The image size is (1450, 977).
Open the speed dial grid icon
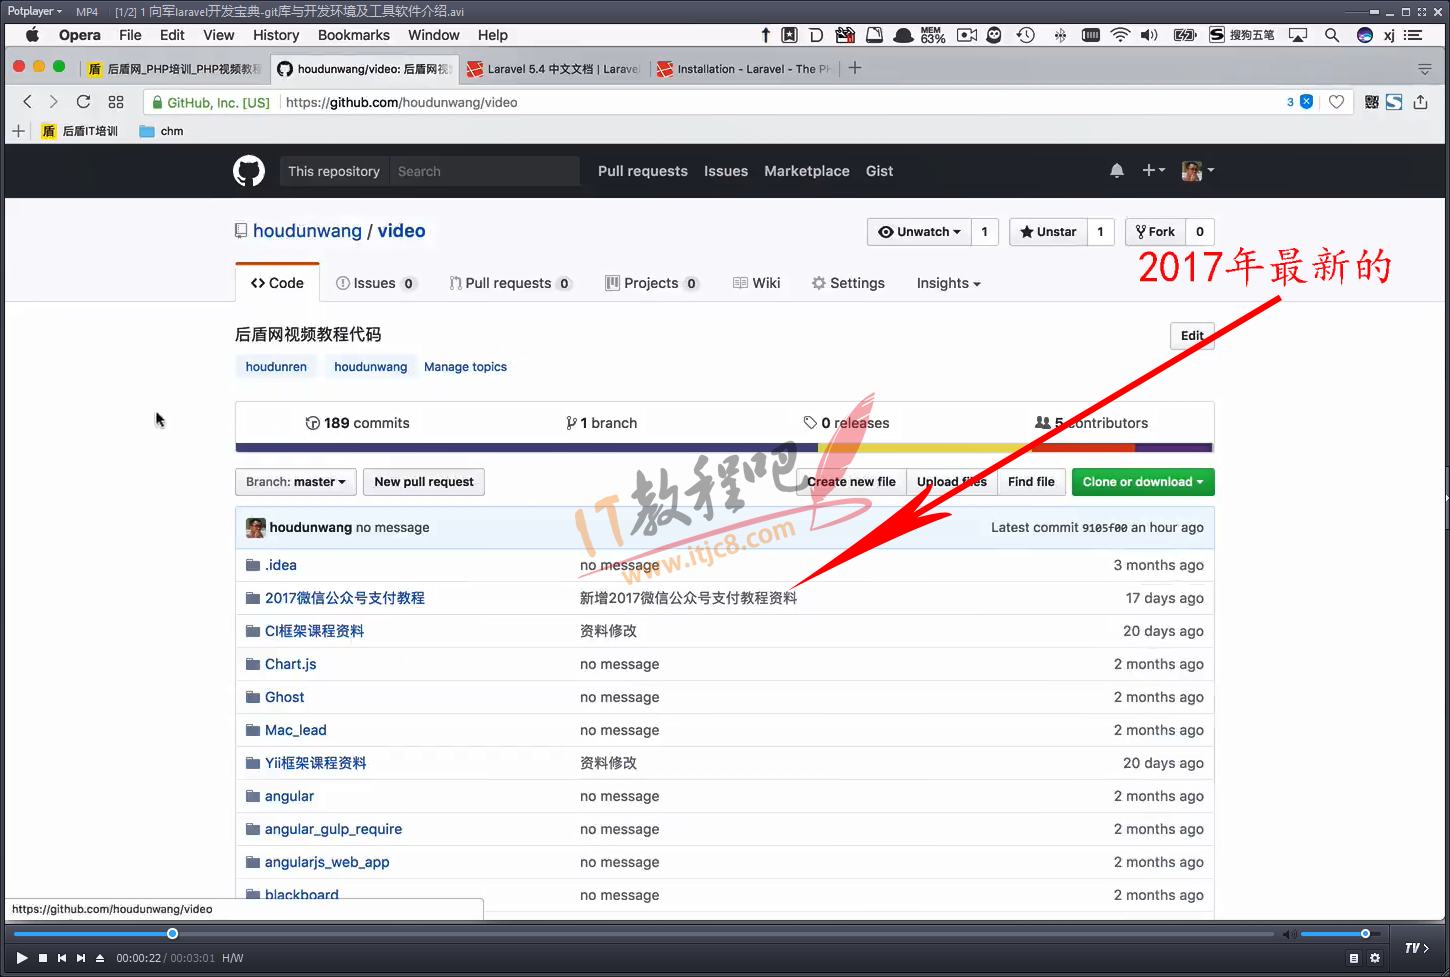click(x=116, y=102)
